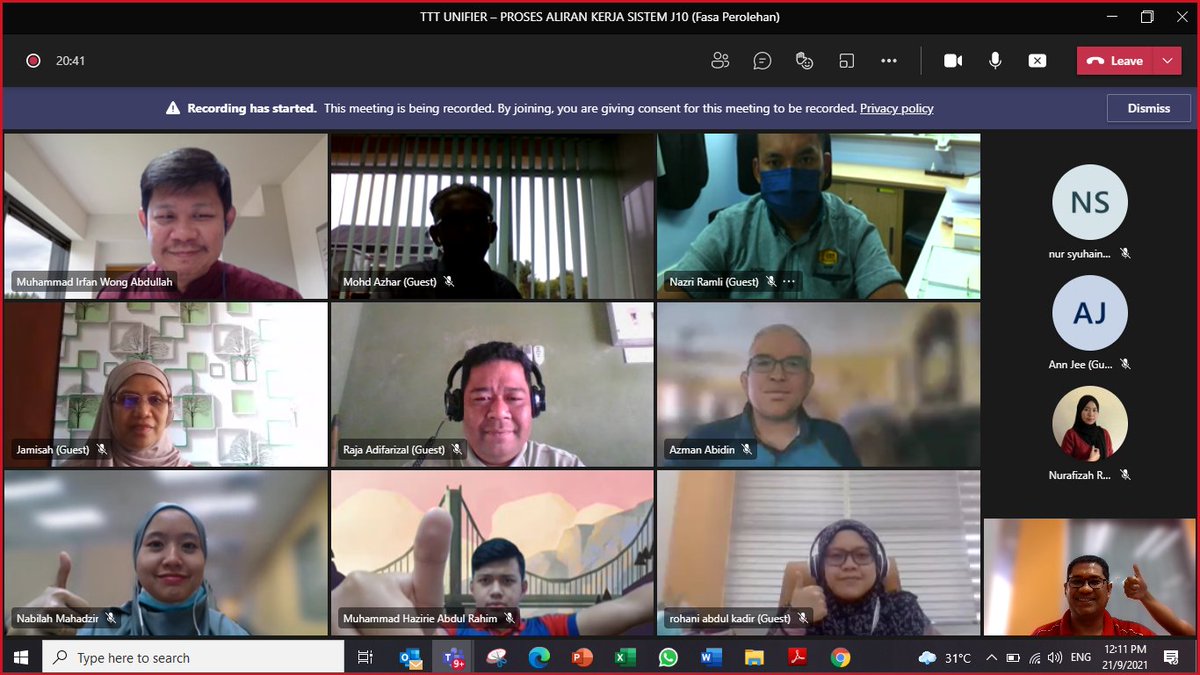Open the More actions menu
Screen dimensions: 1200x675
(889, 60)
